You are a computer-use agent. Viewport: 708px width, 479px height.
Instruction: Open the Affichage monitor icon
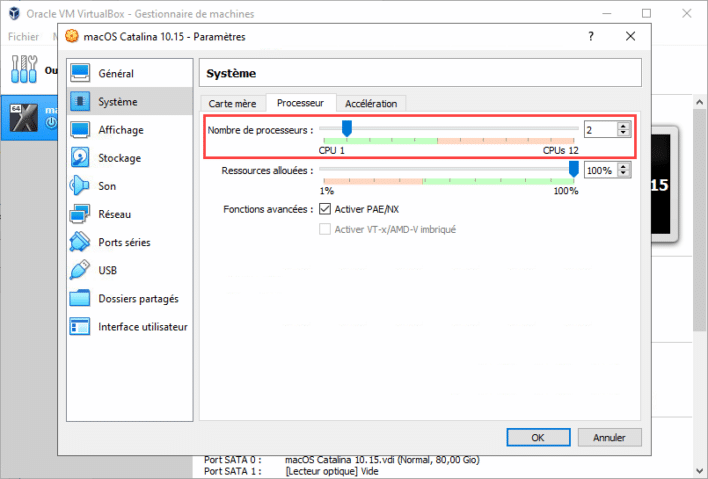point(80,130)
